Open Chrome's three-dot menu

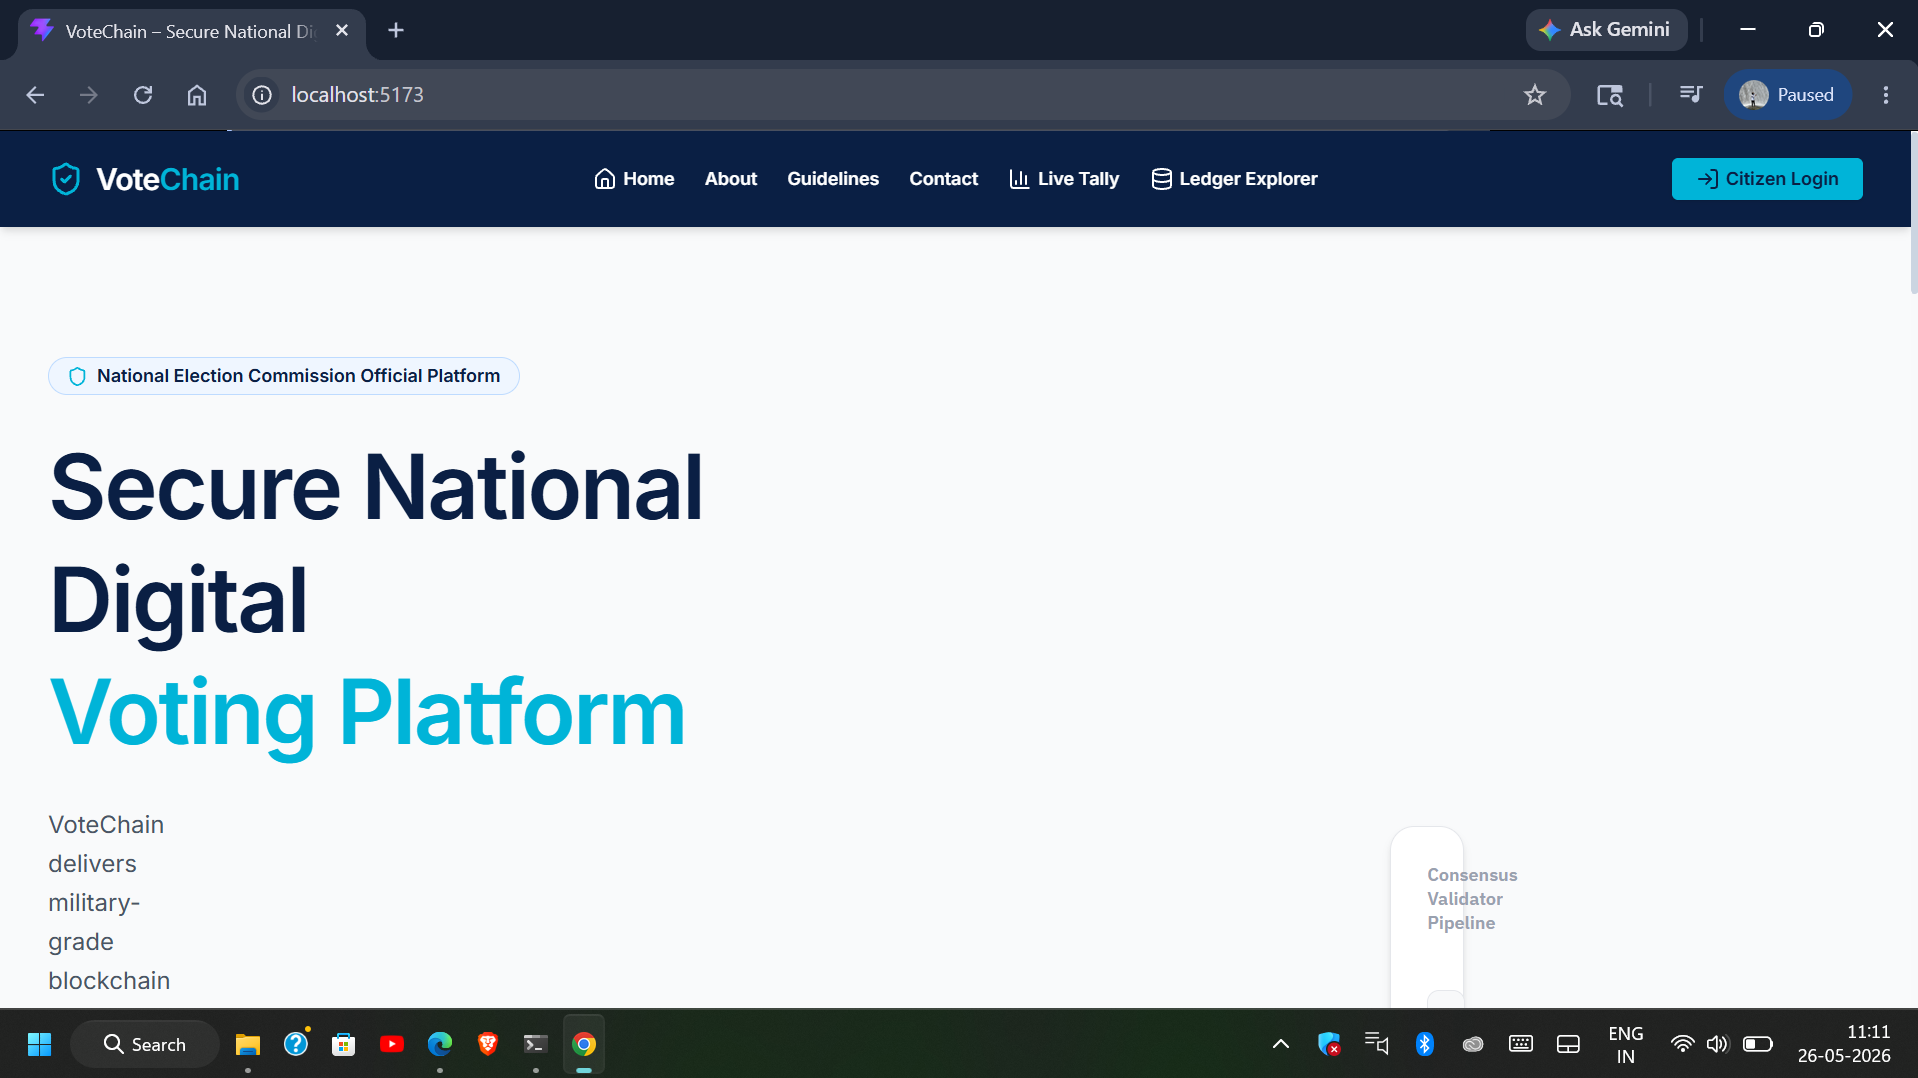coord(1886,95)
